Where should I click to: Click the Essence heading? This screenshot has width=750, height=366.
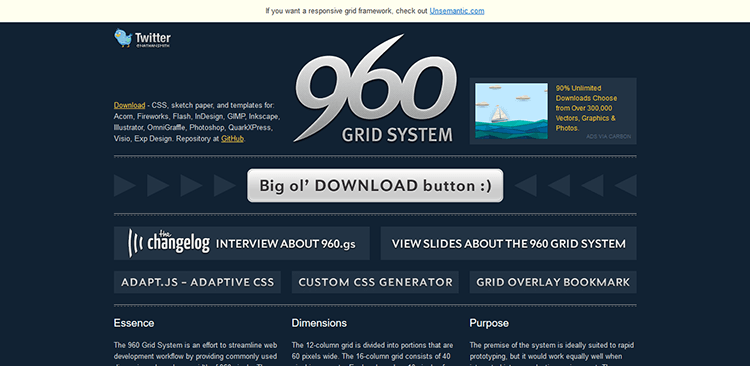[134, 323]
